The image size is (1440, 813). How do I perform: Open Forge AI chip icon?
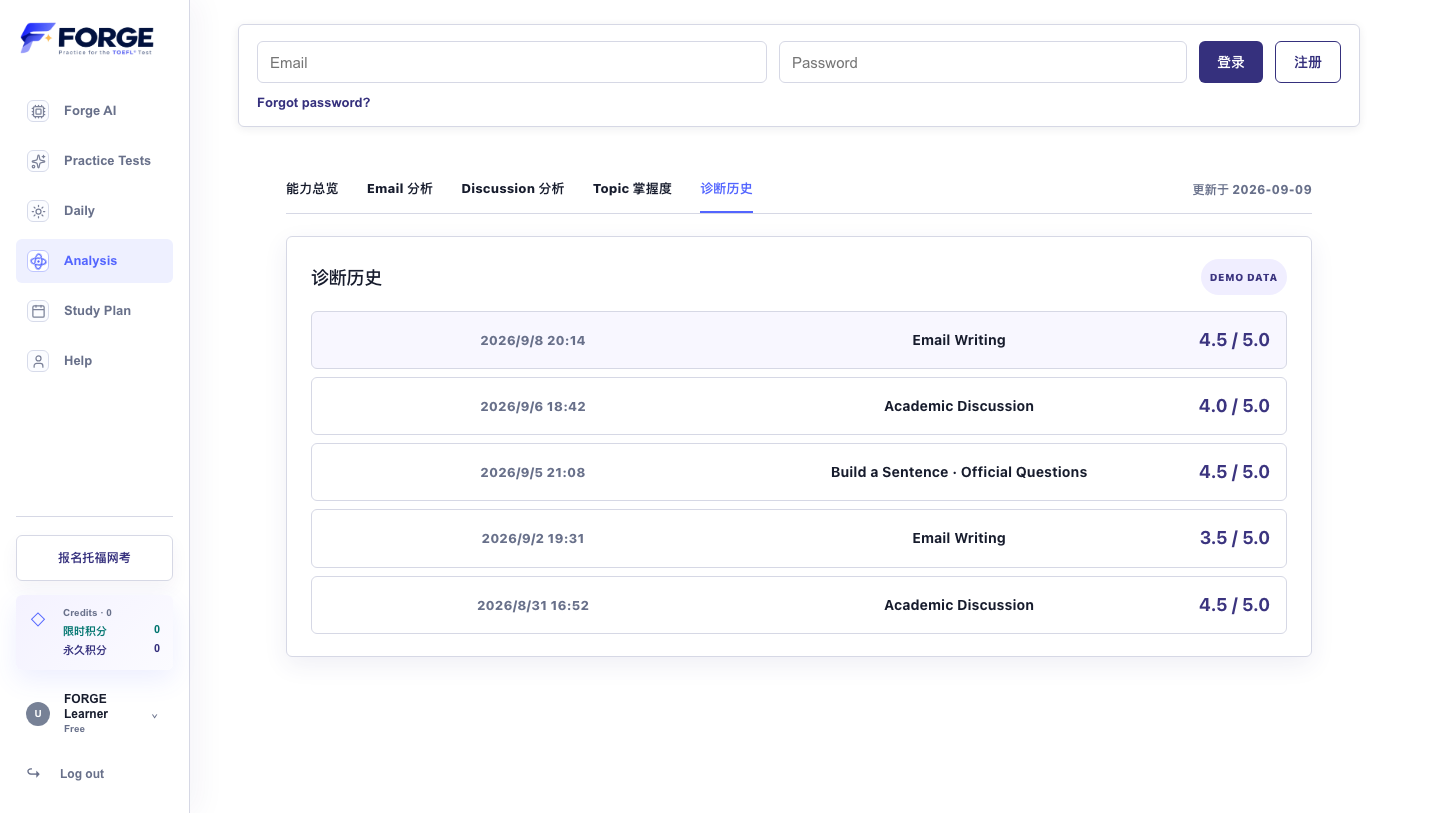tap(38, 111)
